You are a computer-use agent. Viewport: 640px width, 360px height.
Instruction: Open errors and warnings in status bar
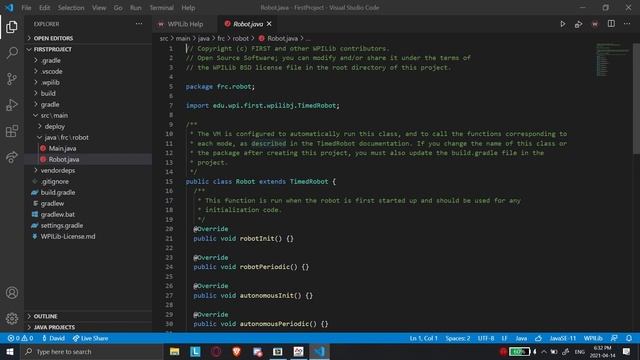pyautogui.click(x=20, y=338)
